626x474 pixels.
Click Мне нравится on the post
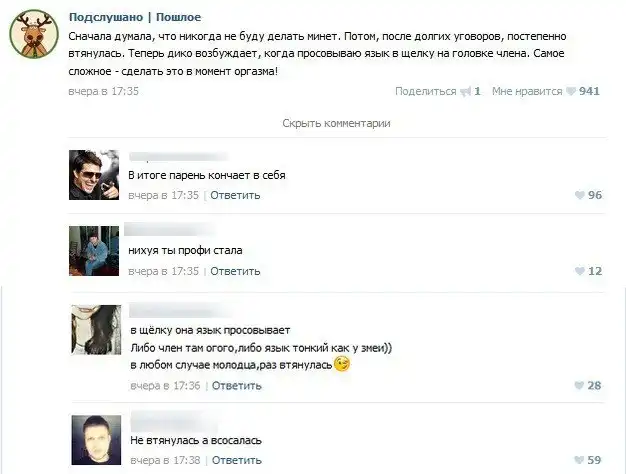click(527, 91)
